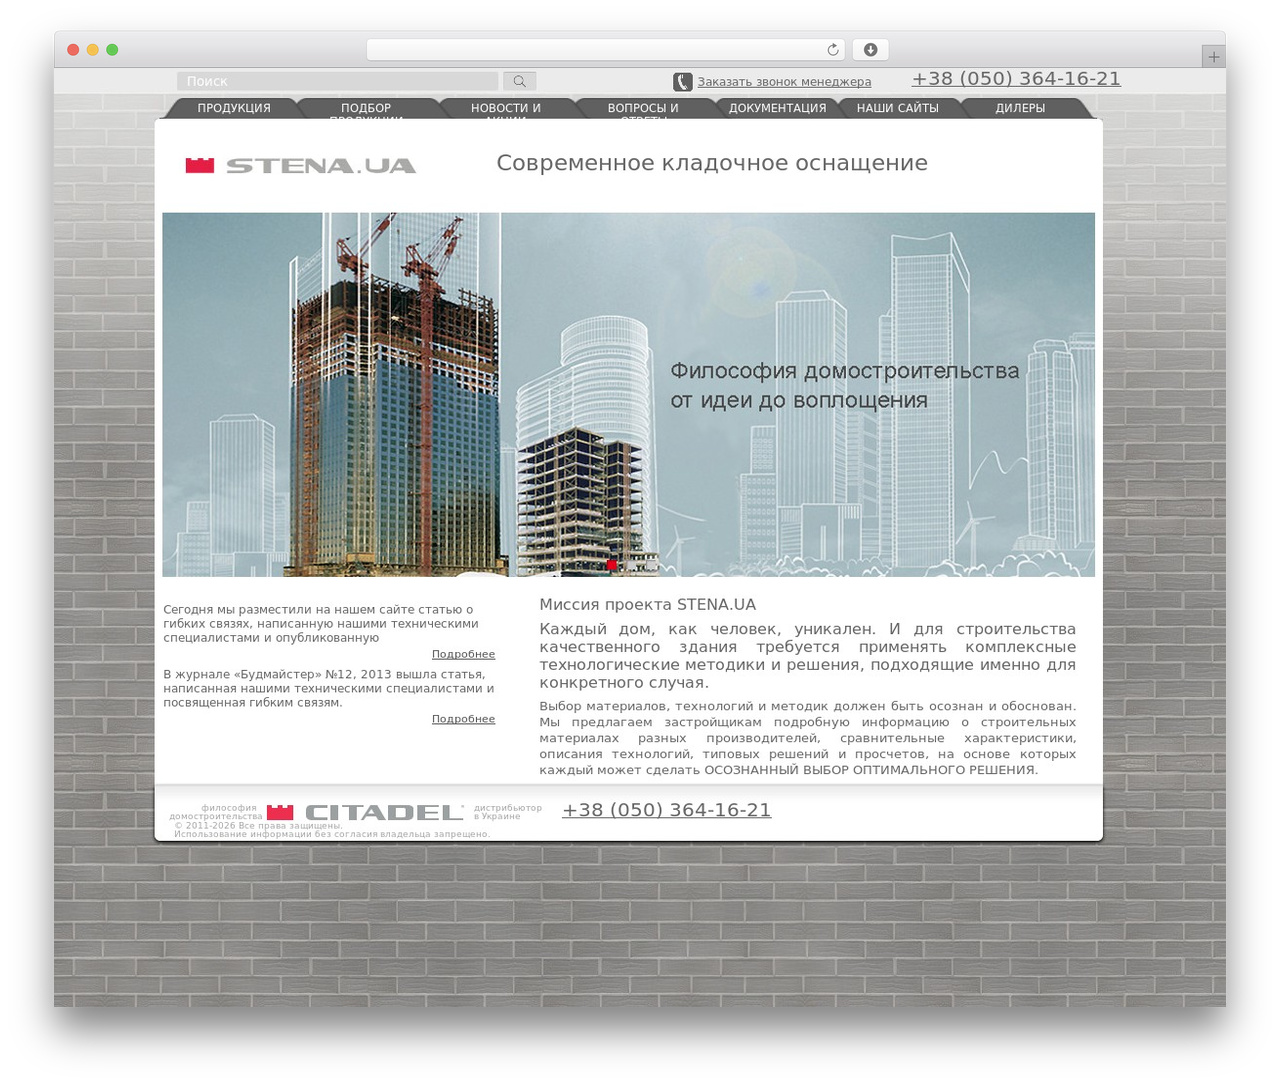The image size is (1280, 1084).
Task: Open Подробнее under the Будмайстер article
Action: pos(463,719)
